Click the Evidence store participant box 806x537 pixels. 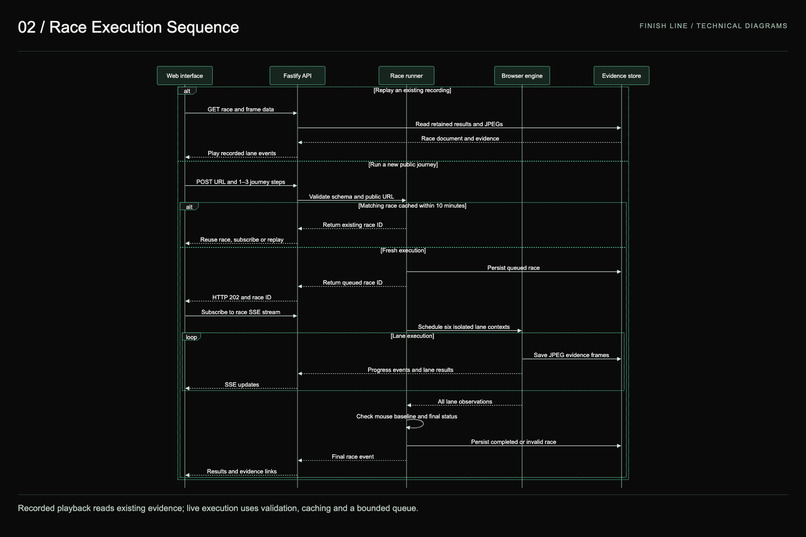(621, 76)
